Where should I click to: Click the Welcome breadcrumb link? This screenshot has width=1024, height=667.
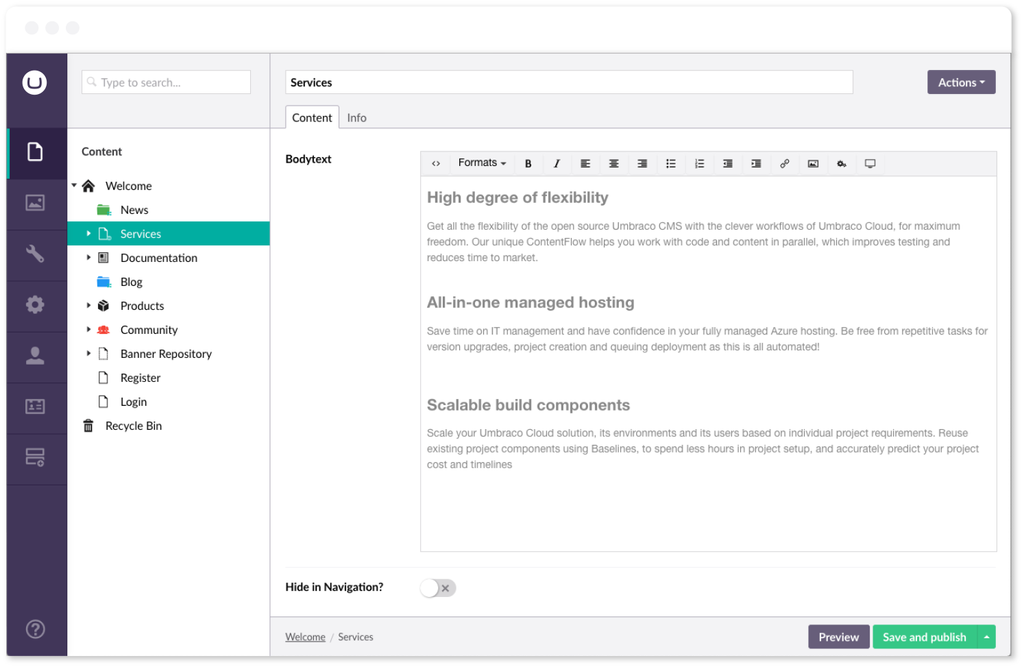tap(305, 637)
